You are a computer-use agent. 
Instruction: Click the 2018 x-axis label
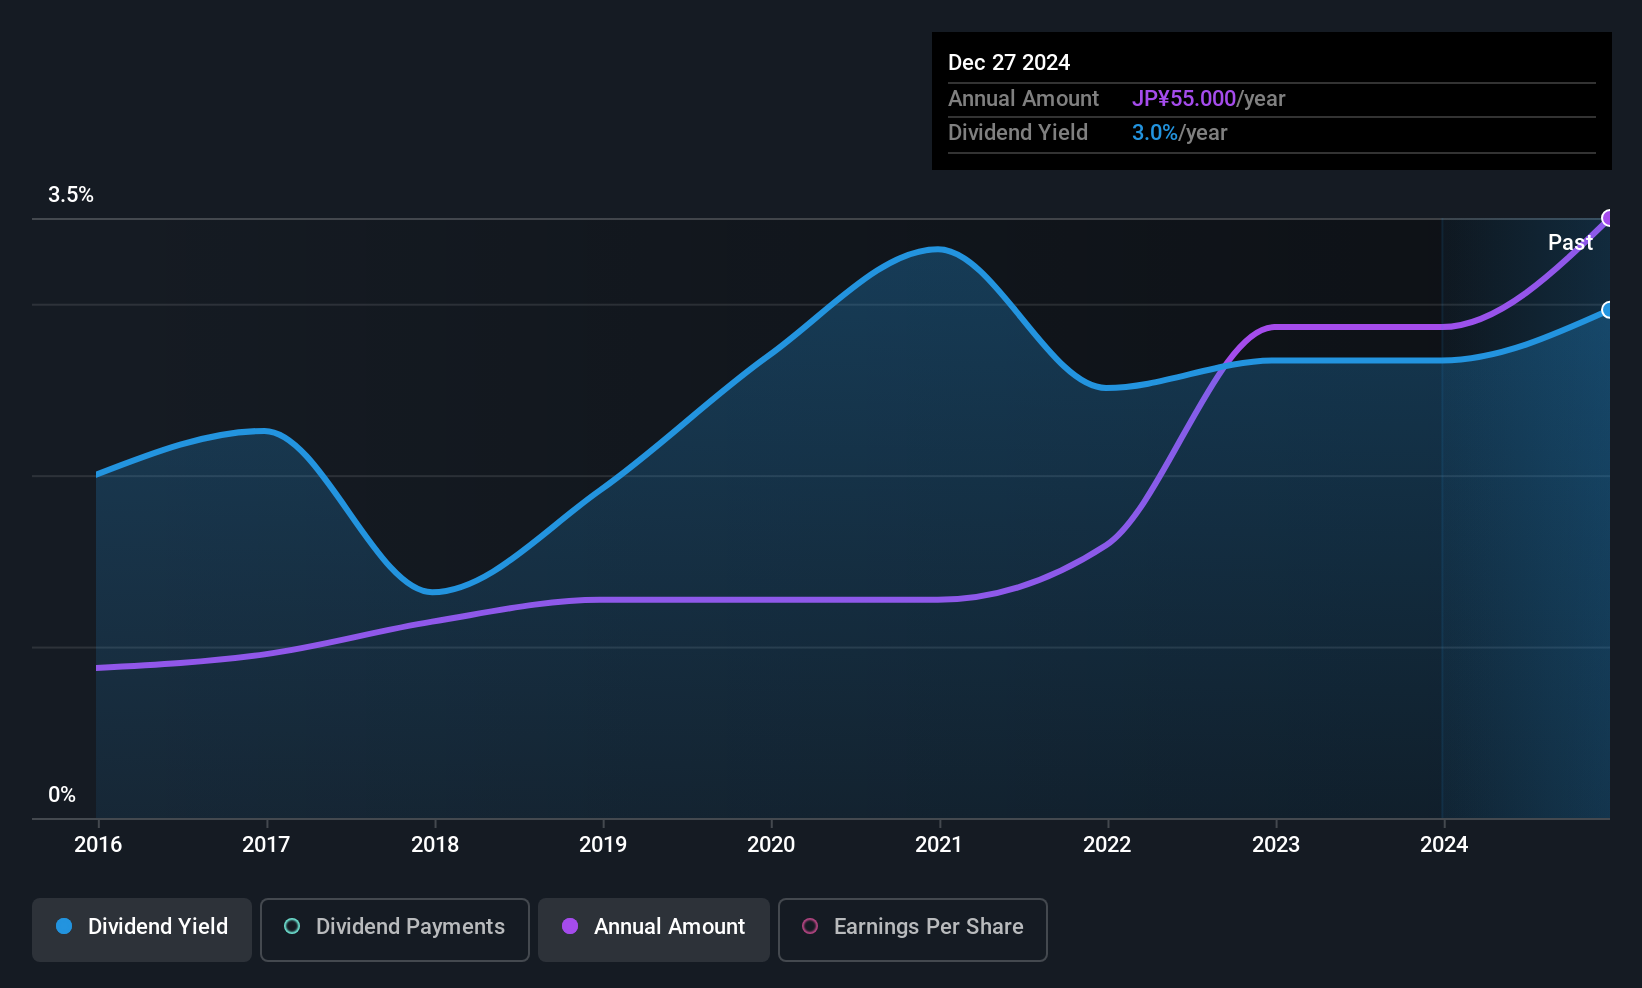pyautogui.click(x=435, y=845)
